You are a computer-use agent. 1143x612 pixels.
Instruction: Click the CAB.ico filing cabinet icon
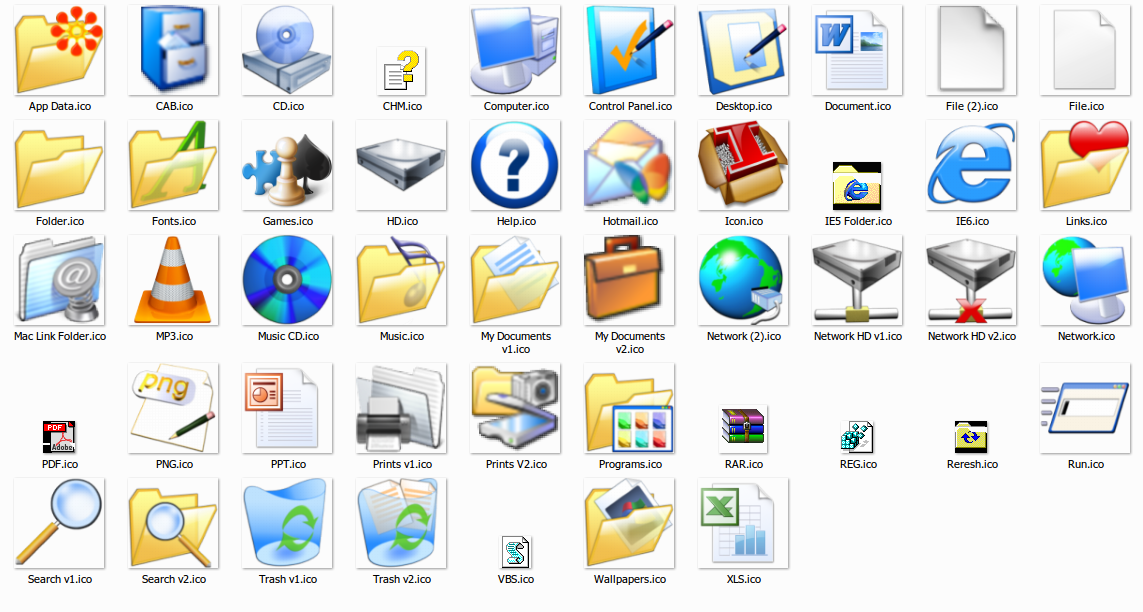click(173, 50)
